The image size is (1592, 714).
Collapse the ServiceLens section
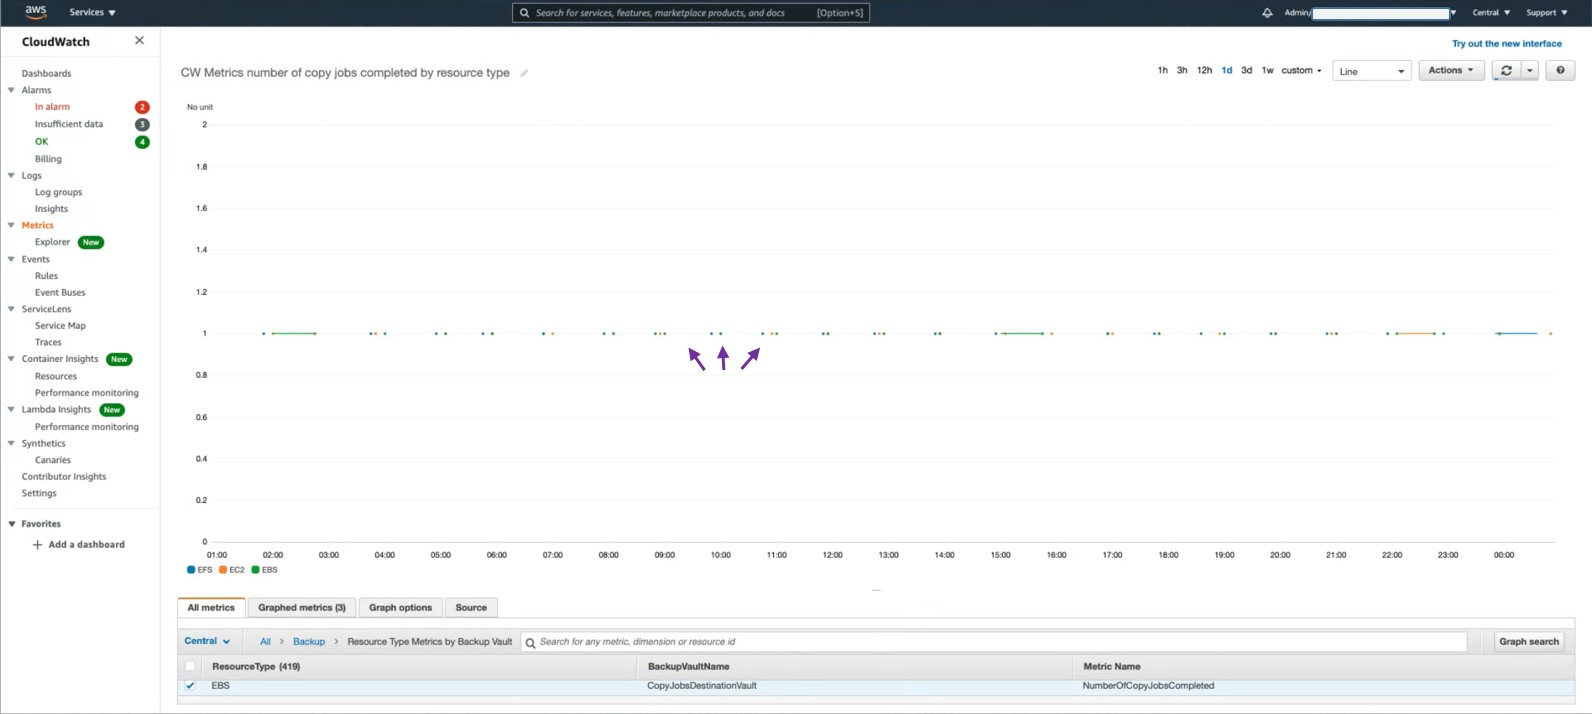11,309
